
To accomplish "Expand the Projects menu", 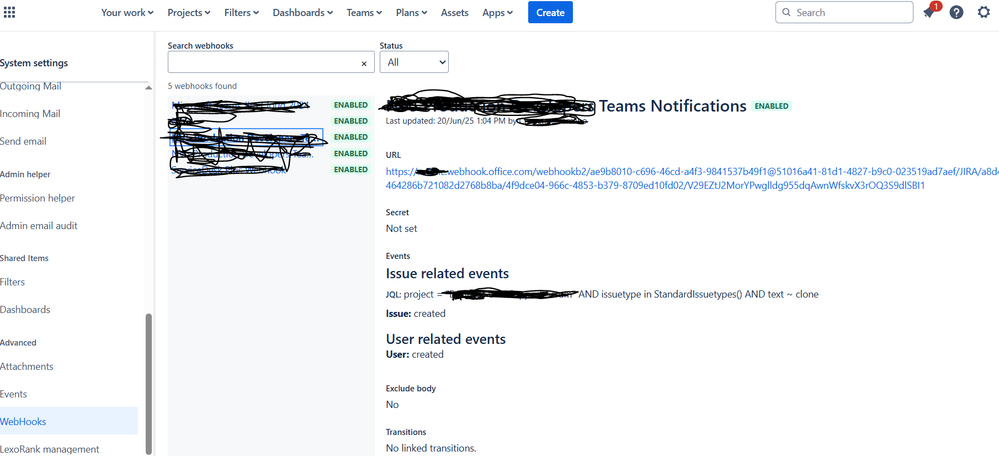I will pyautogui.click(x=189, y=12).
